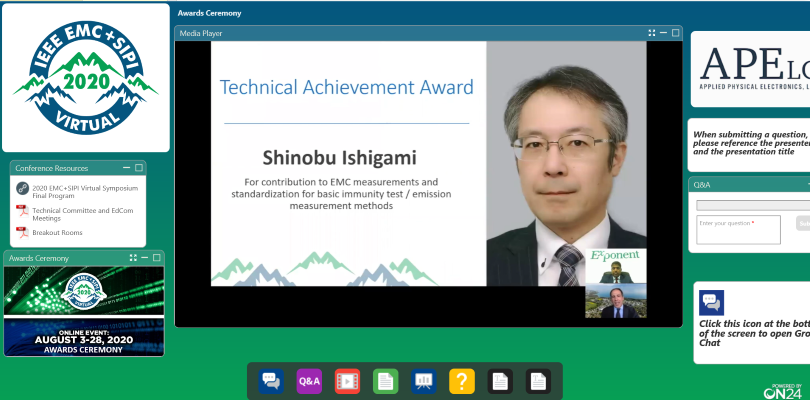Image resolution: width=810 pixels, height=400 pixels.
Task: Maximize the Media Player window
Action: (x=675, y=33)
